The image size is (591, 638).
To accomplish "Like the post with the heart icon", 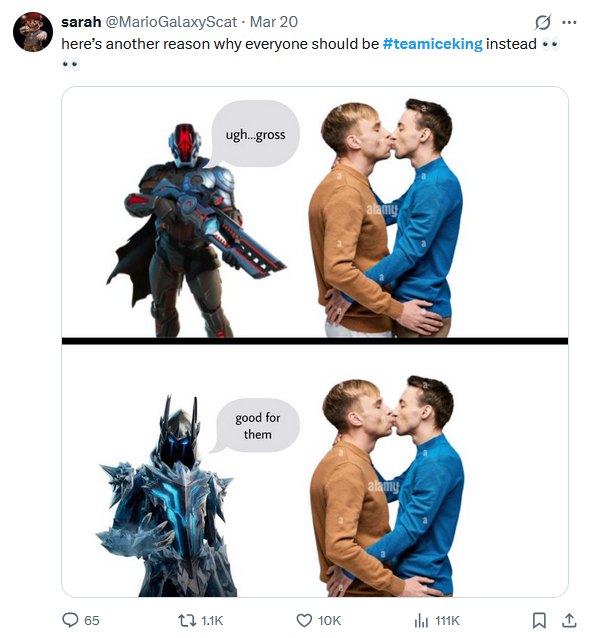I will coord(304,620).
